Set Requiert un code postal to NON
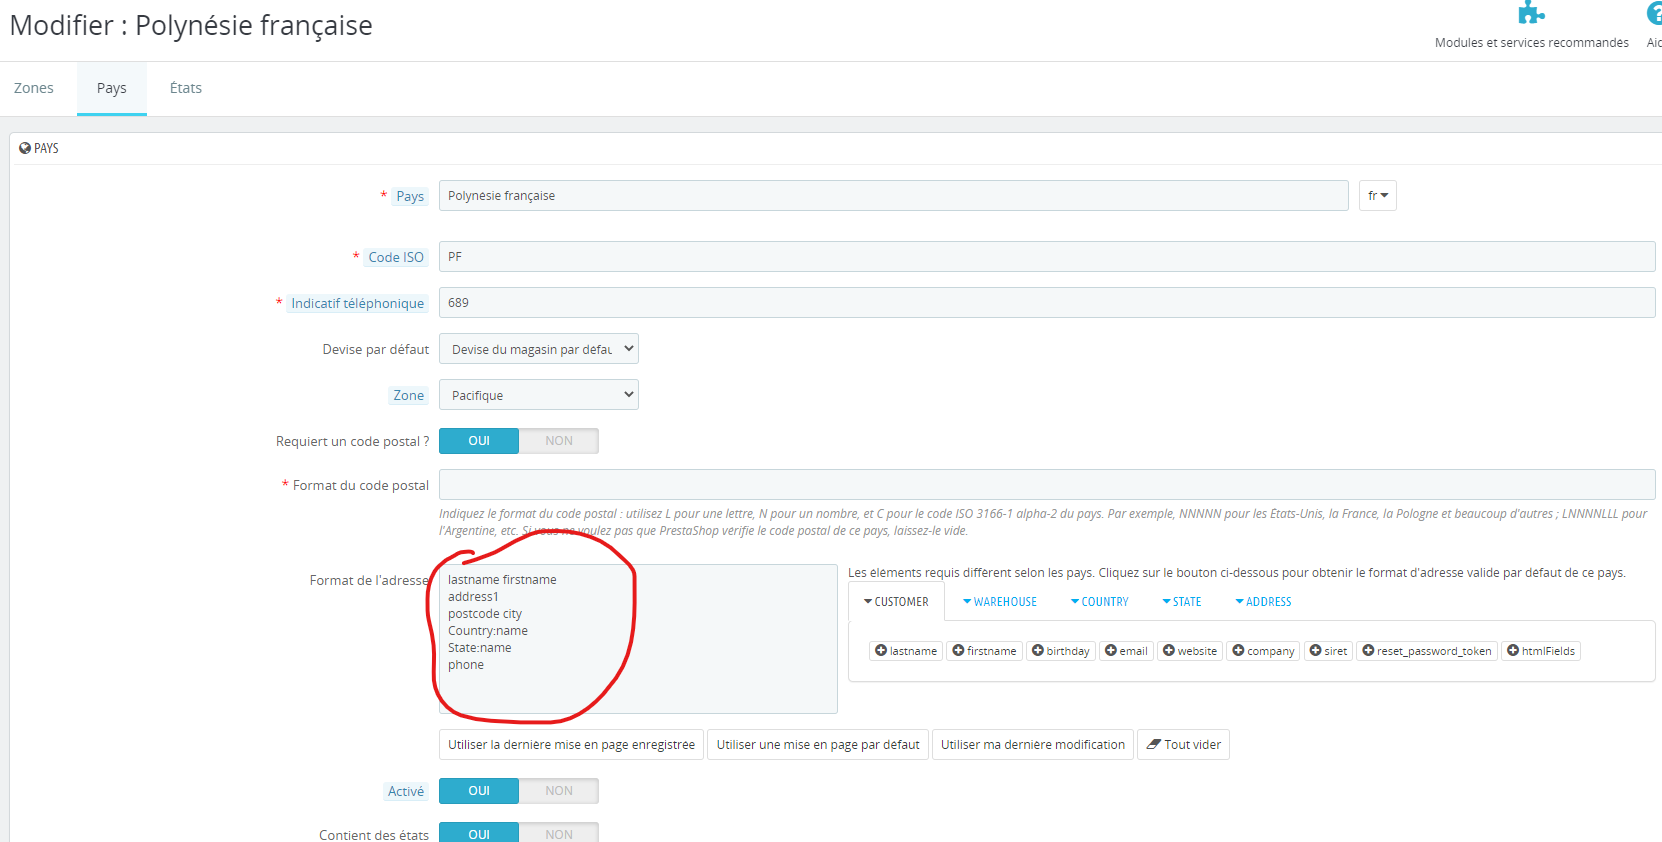 coord(559,441)
